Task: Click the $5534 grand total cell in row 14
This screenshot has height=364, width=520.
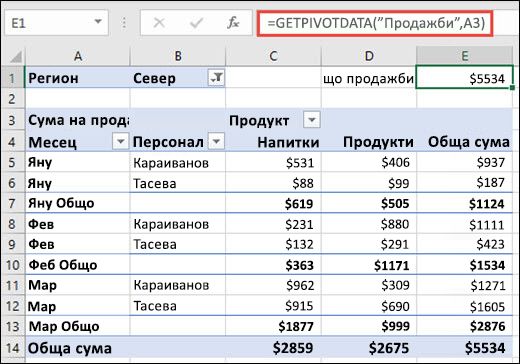Action: (464, 348)
